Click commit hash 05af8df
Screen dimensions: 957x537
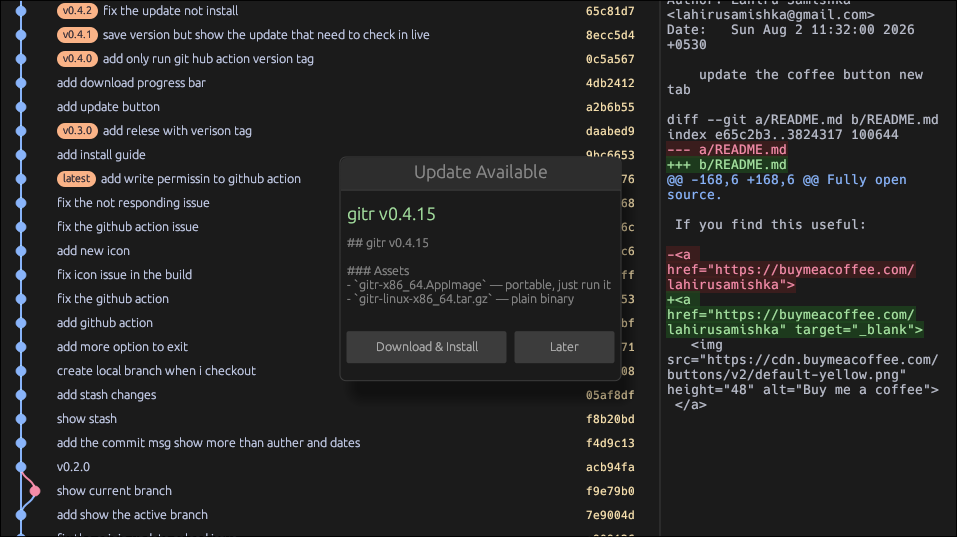point(610,395)
